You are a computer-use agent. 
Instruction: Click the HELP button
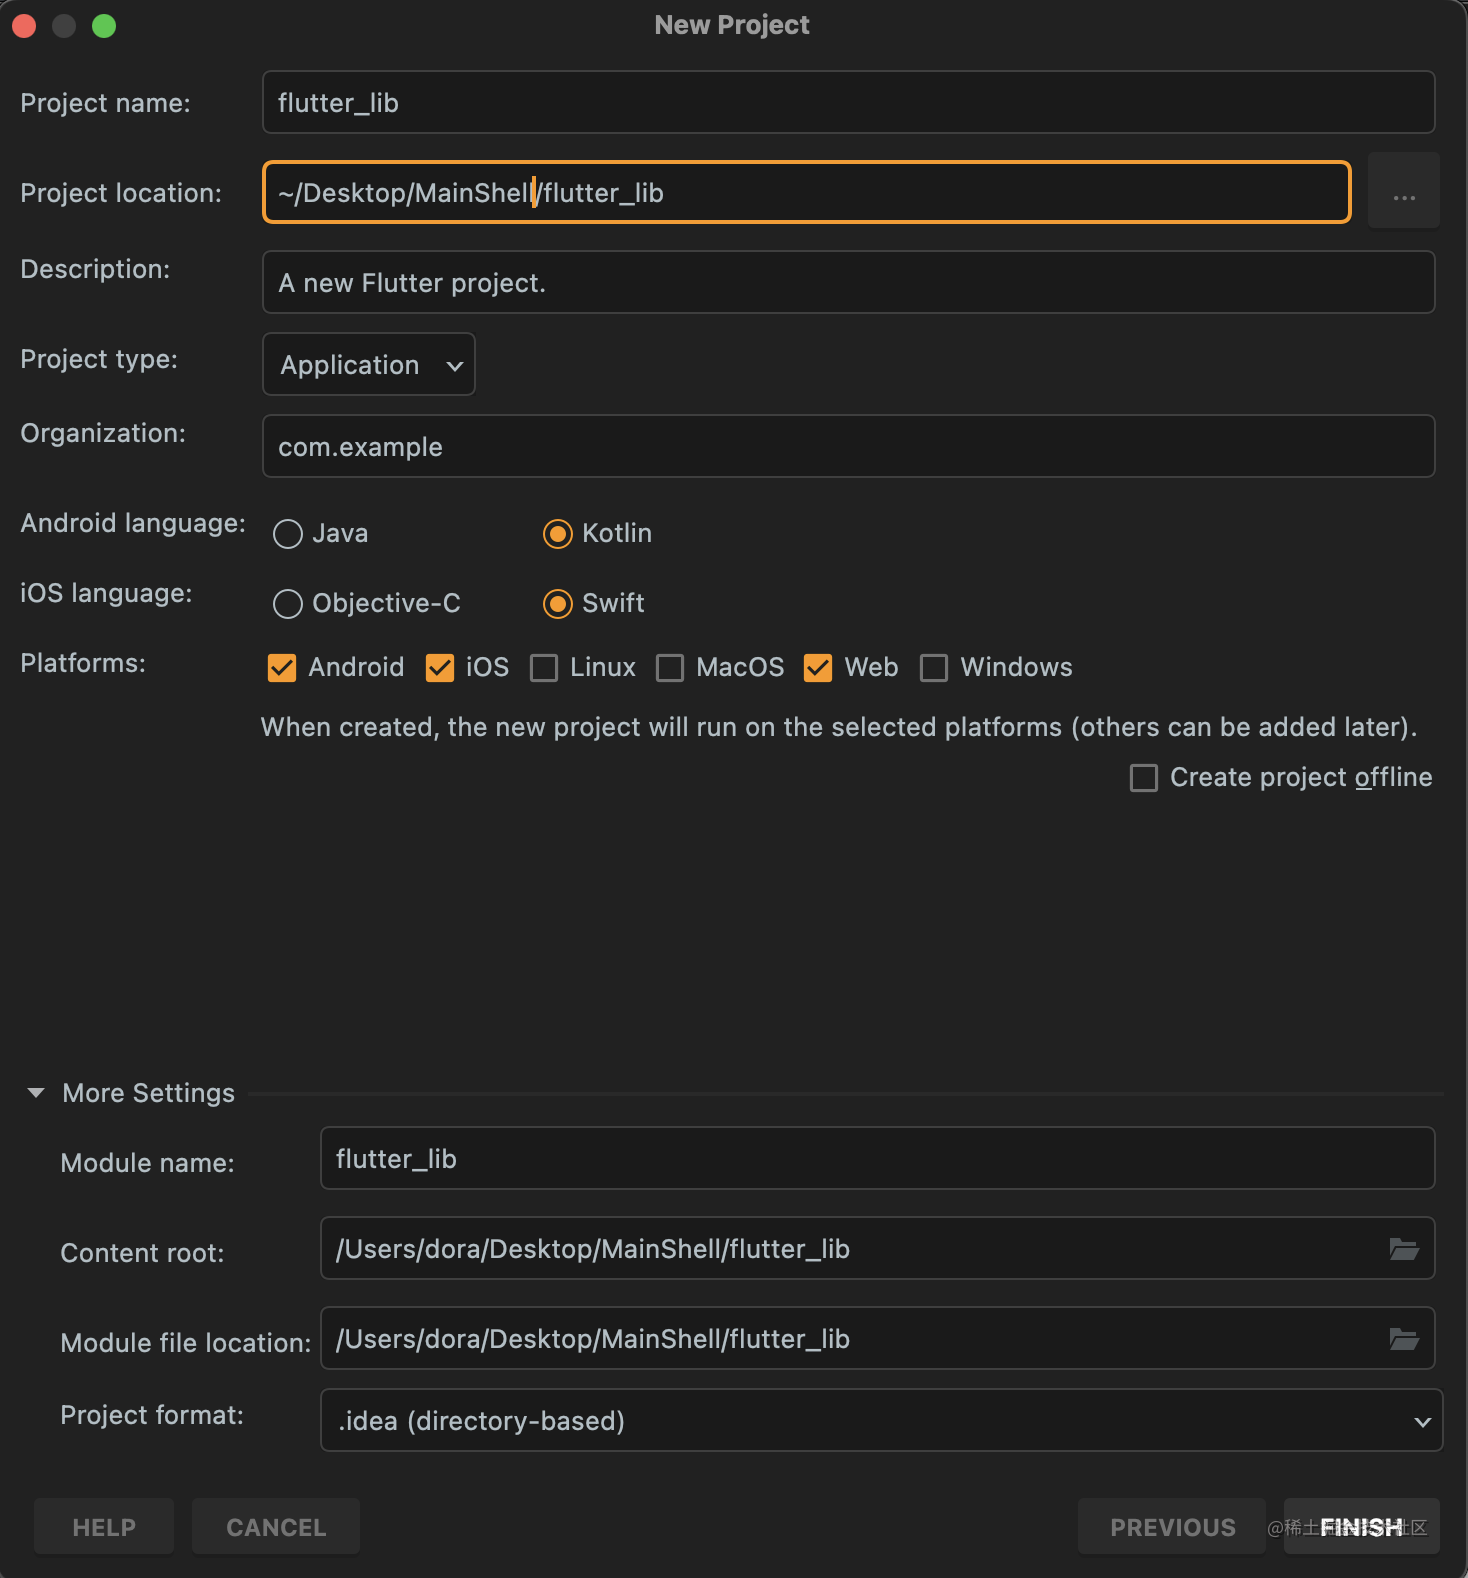click(x=104, y=1526)
